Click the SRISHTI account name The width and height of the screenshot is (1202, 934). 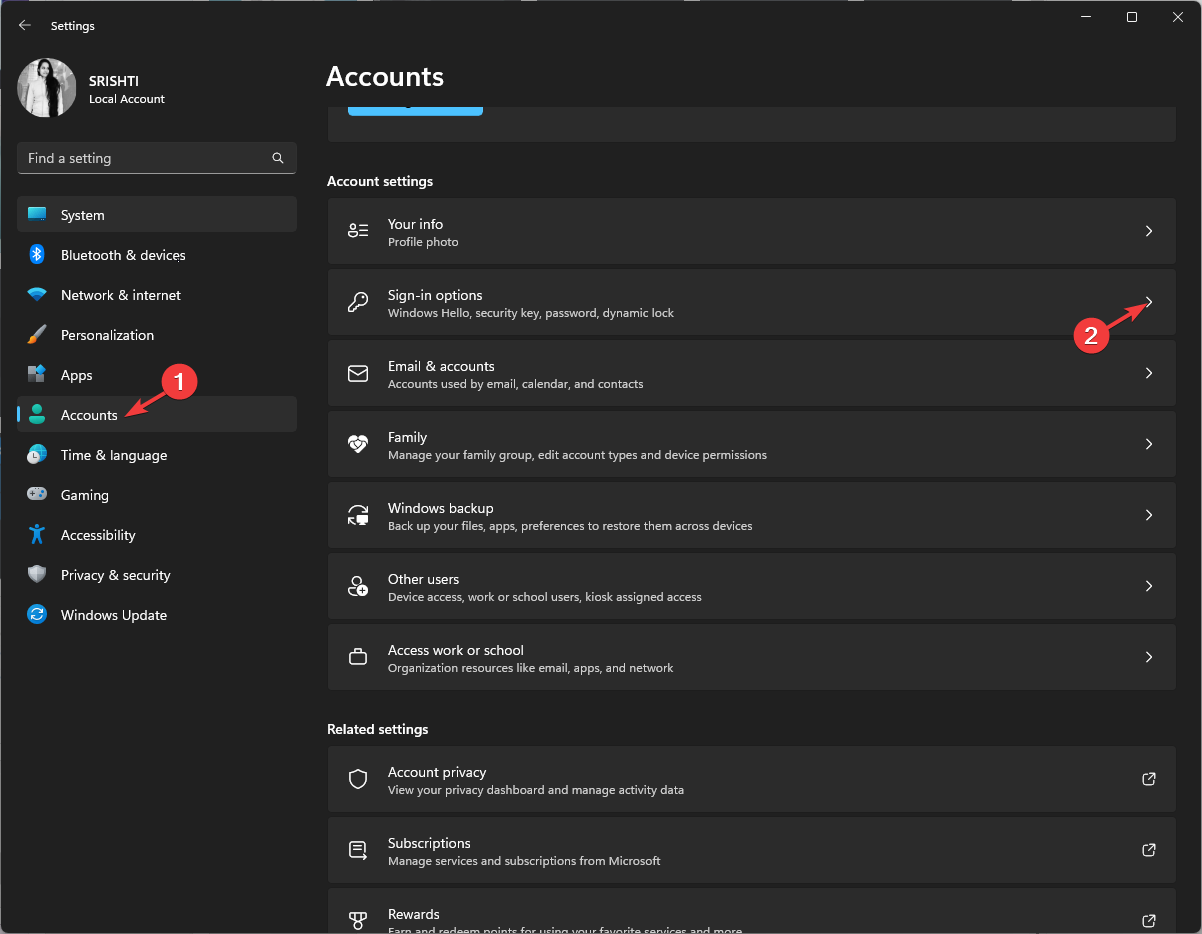[x=114, y=82]
